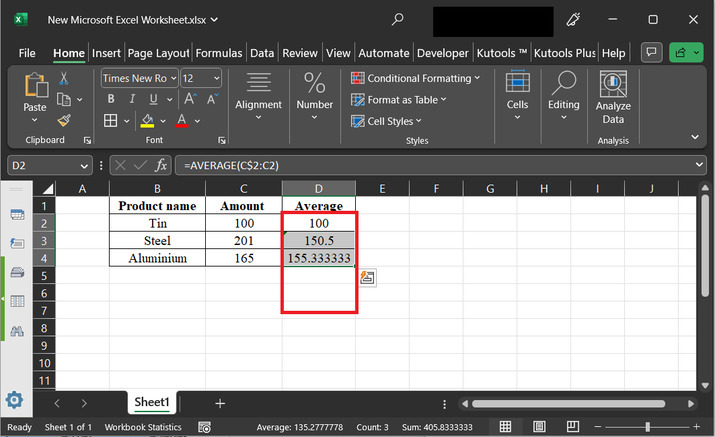The width and height of the screenshot is (715, 437).
Task: Click Workbook Statistics in status bar
Action: coord(145,427)
